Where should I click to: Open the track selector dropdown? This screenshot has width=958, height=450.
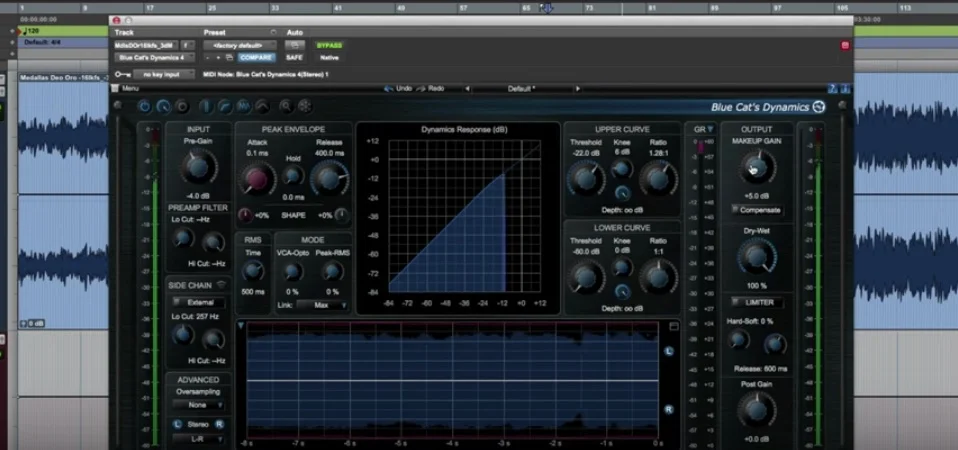click(x=146, y=45)
